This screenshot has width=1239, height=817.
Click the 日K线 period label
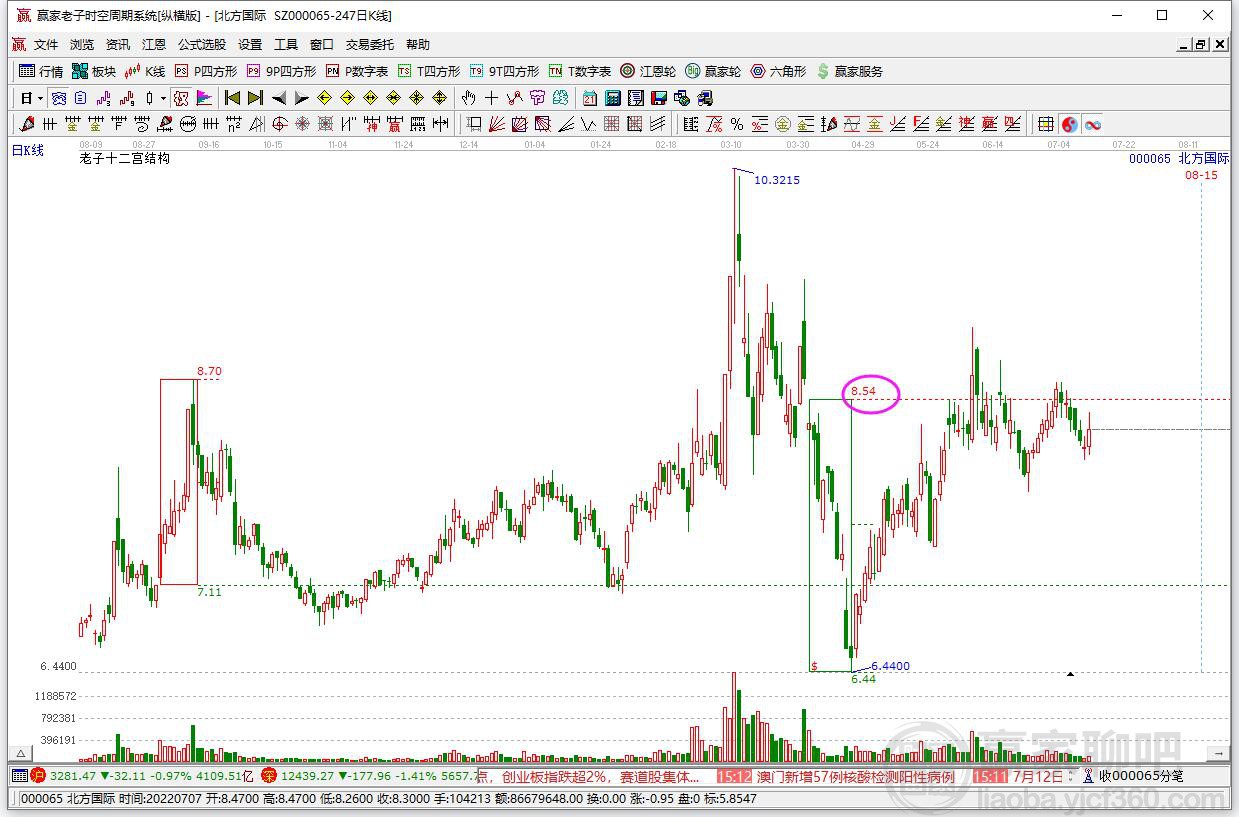[28, 150]
